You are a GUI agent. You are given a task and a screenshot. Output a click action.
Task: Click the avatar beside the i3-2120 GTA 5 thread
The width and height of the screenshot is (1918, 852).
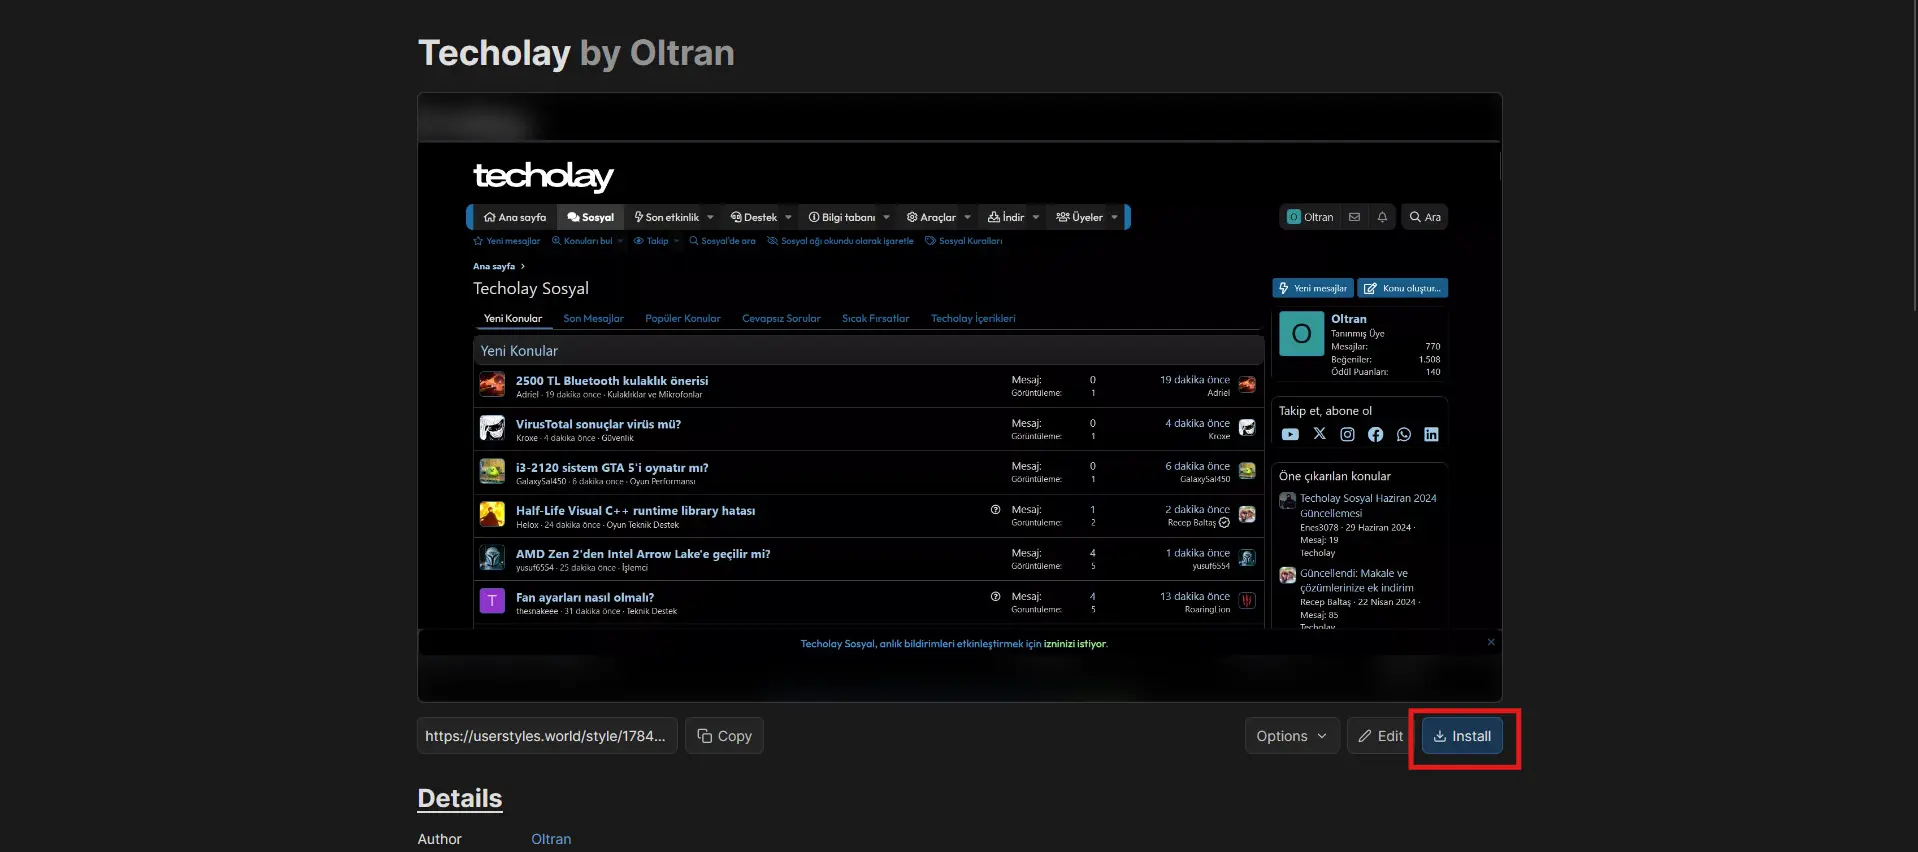tap(492, 471)
